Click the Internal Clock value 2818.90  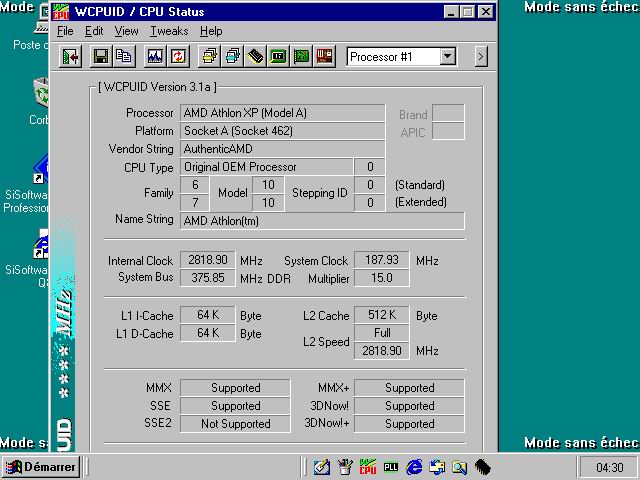tap(208, 260)
